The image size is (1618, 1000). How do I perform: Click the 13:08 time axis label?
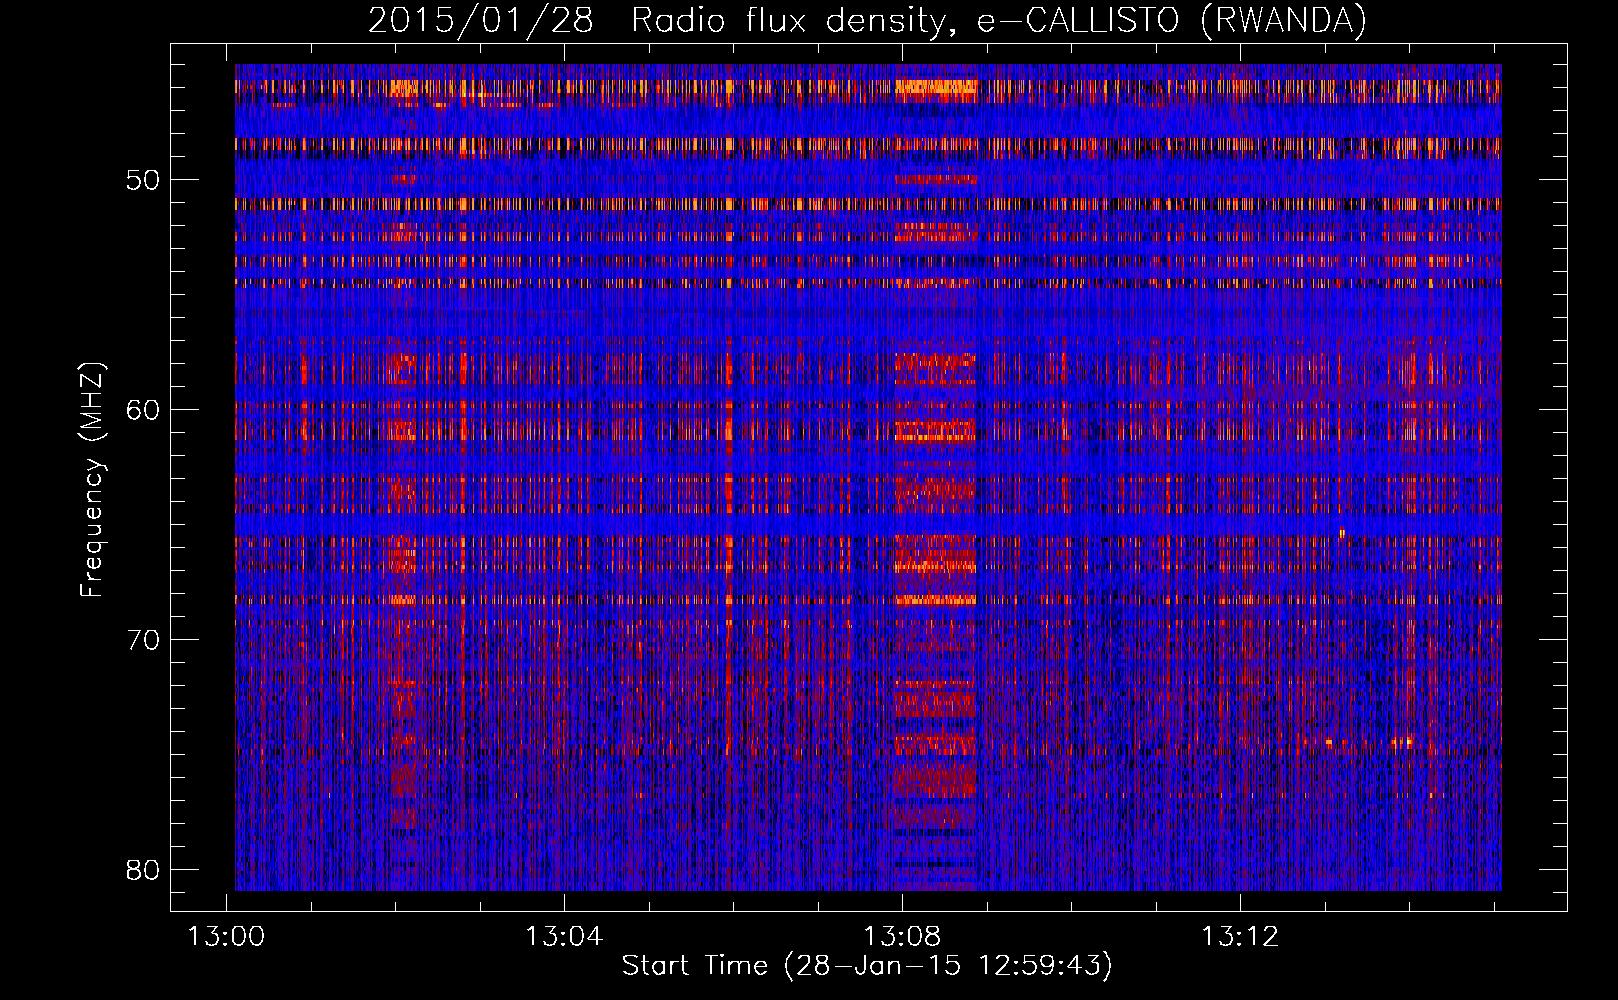(902, 937)
